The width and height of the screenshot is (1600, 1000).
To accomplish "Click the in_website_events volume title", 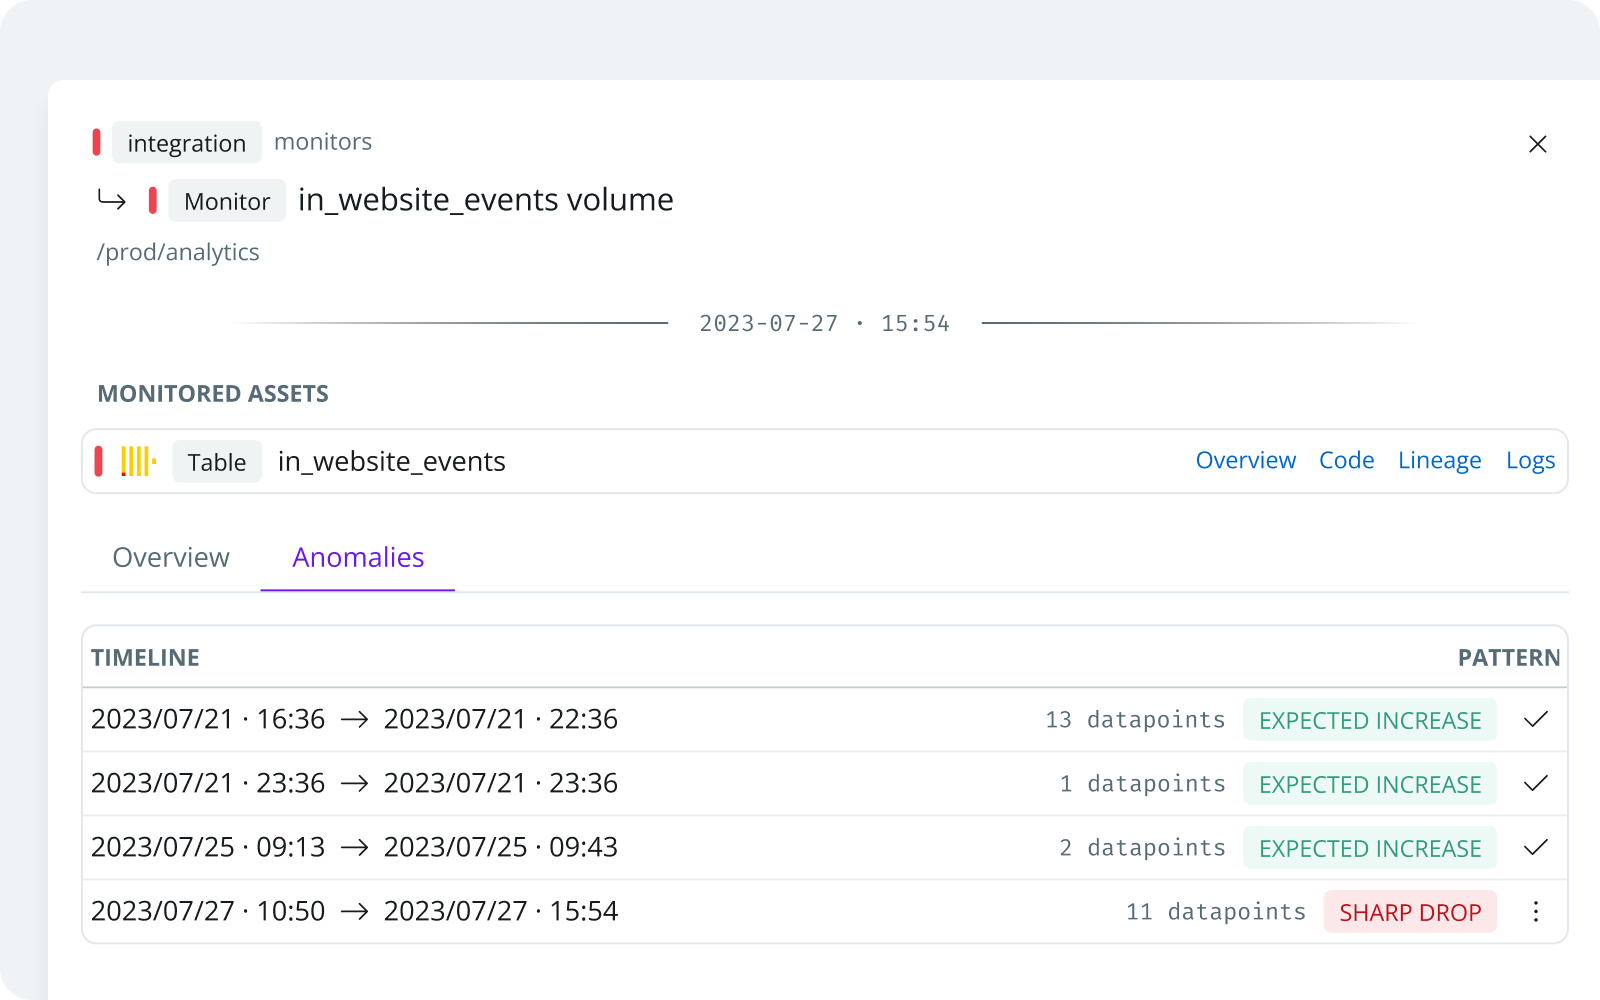I will tap(486, 200).
